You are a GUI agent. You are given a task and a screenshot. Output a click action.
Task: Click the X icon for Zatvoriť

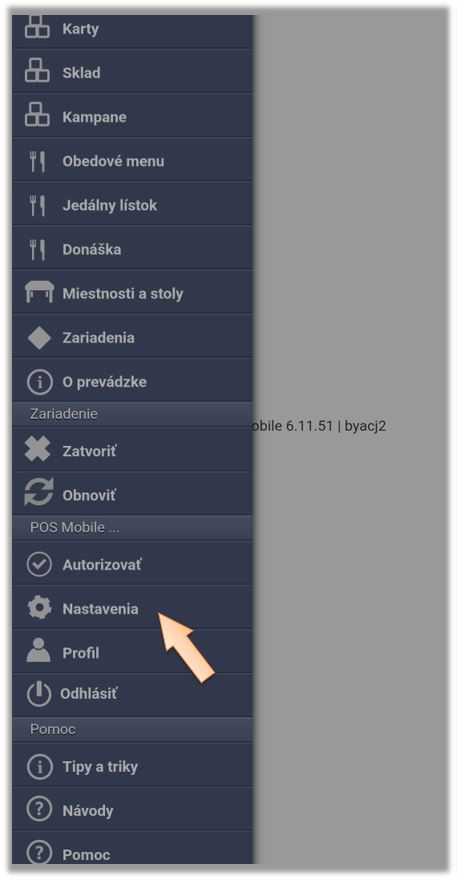38,450
